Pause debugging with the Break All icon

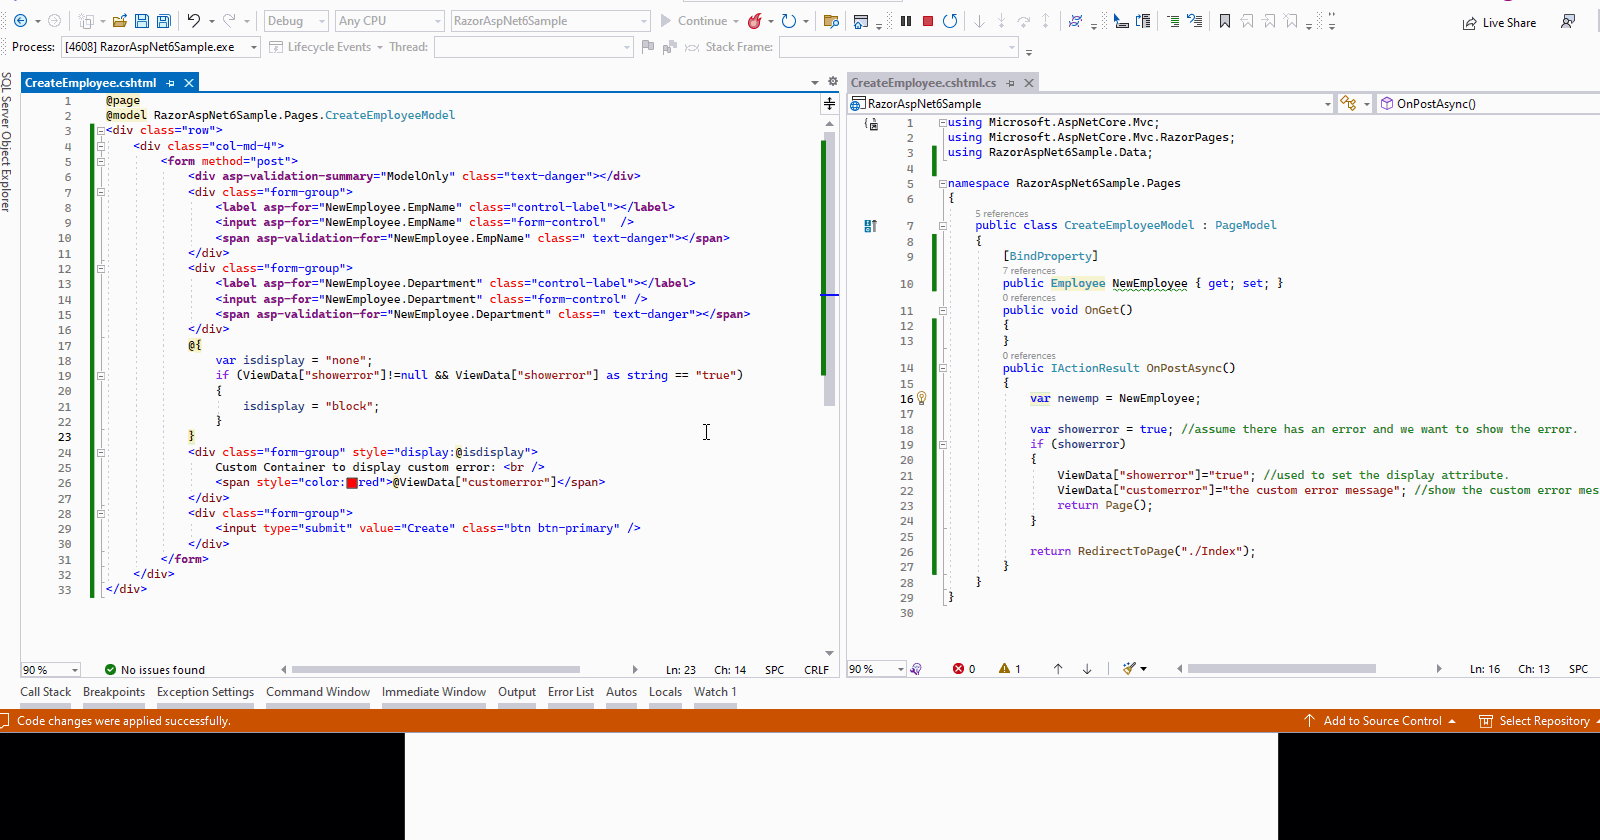tap(906, 21)
